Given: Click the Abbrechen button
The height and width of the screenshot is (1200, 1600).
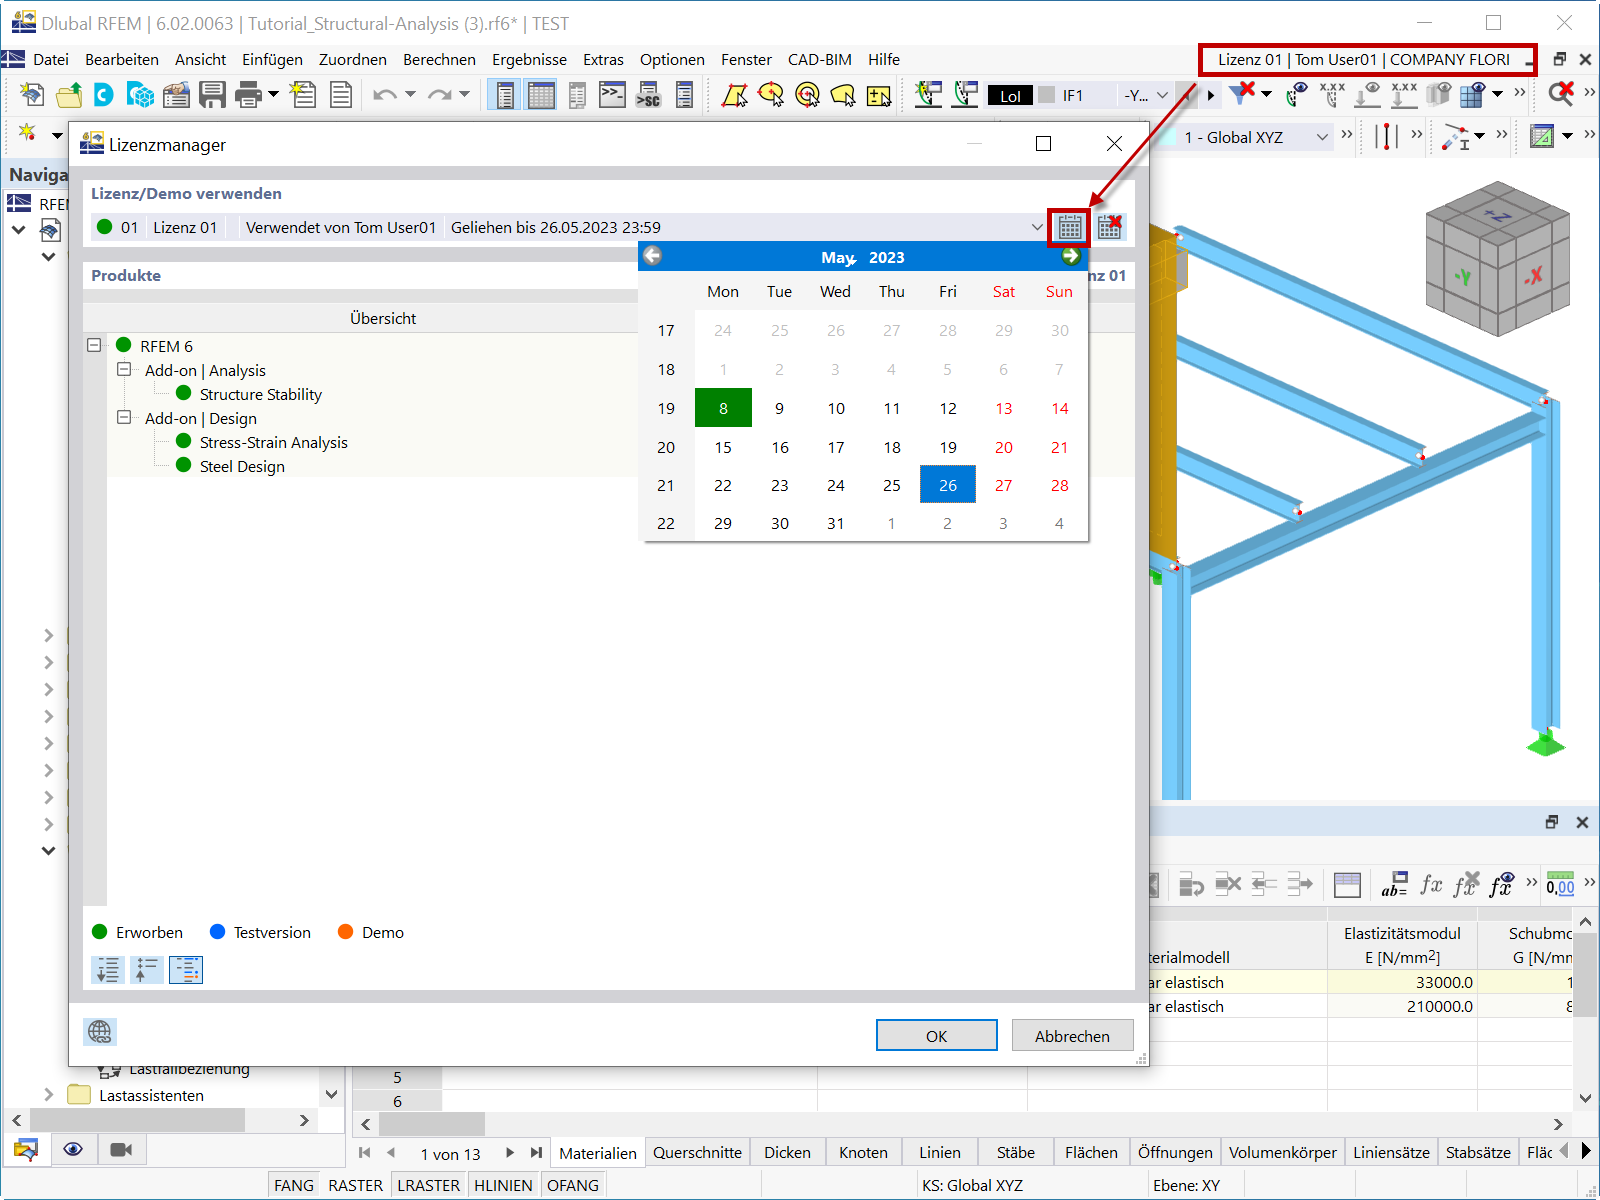Looking at the screenshot, I should pyautogui.click(x=1072, y=1035).
